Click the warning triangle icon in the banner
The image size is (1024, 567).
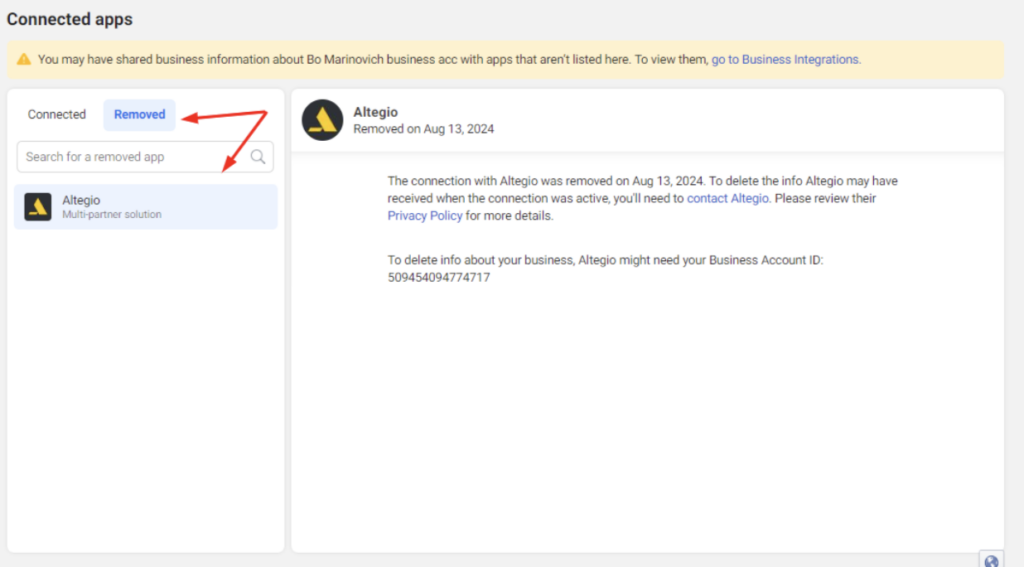(24, 60)
